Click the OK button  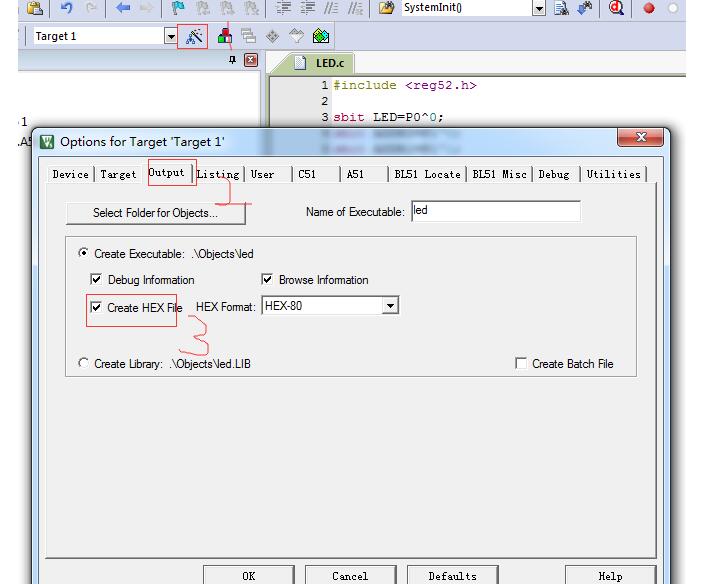point(248,575)
